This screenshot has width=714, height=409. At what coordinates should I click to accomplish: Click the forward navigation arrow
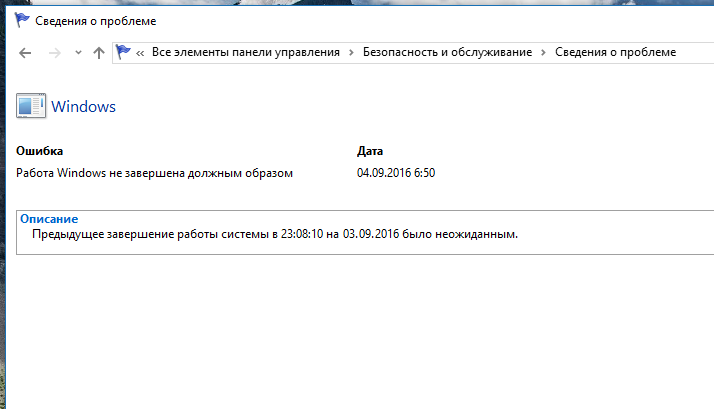click(55, 53)
